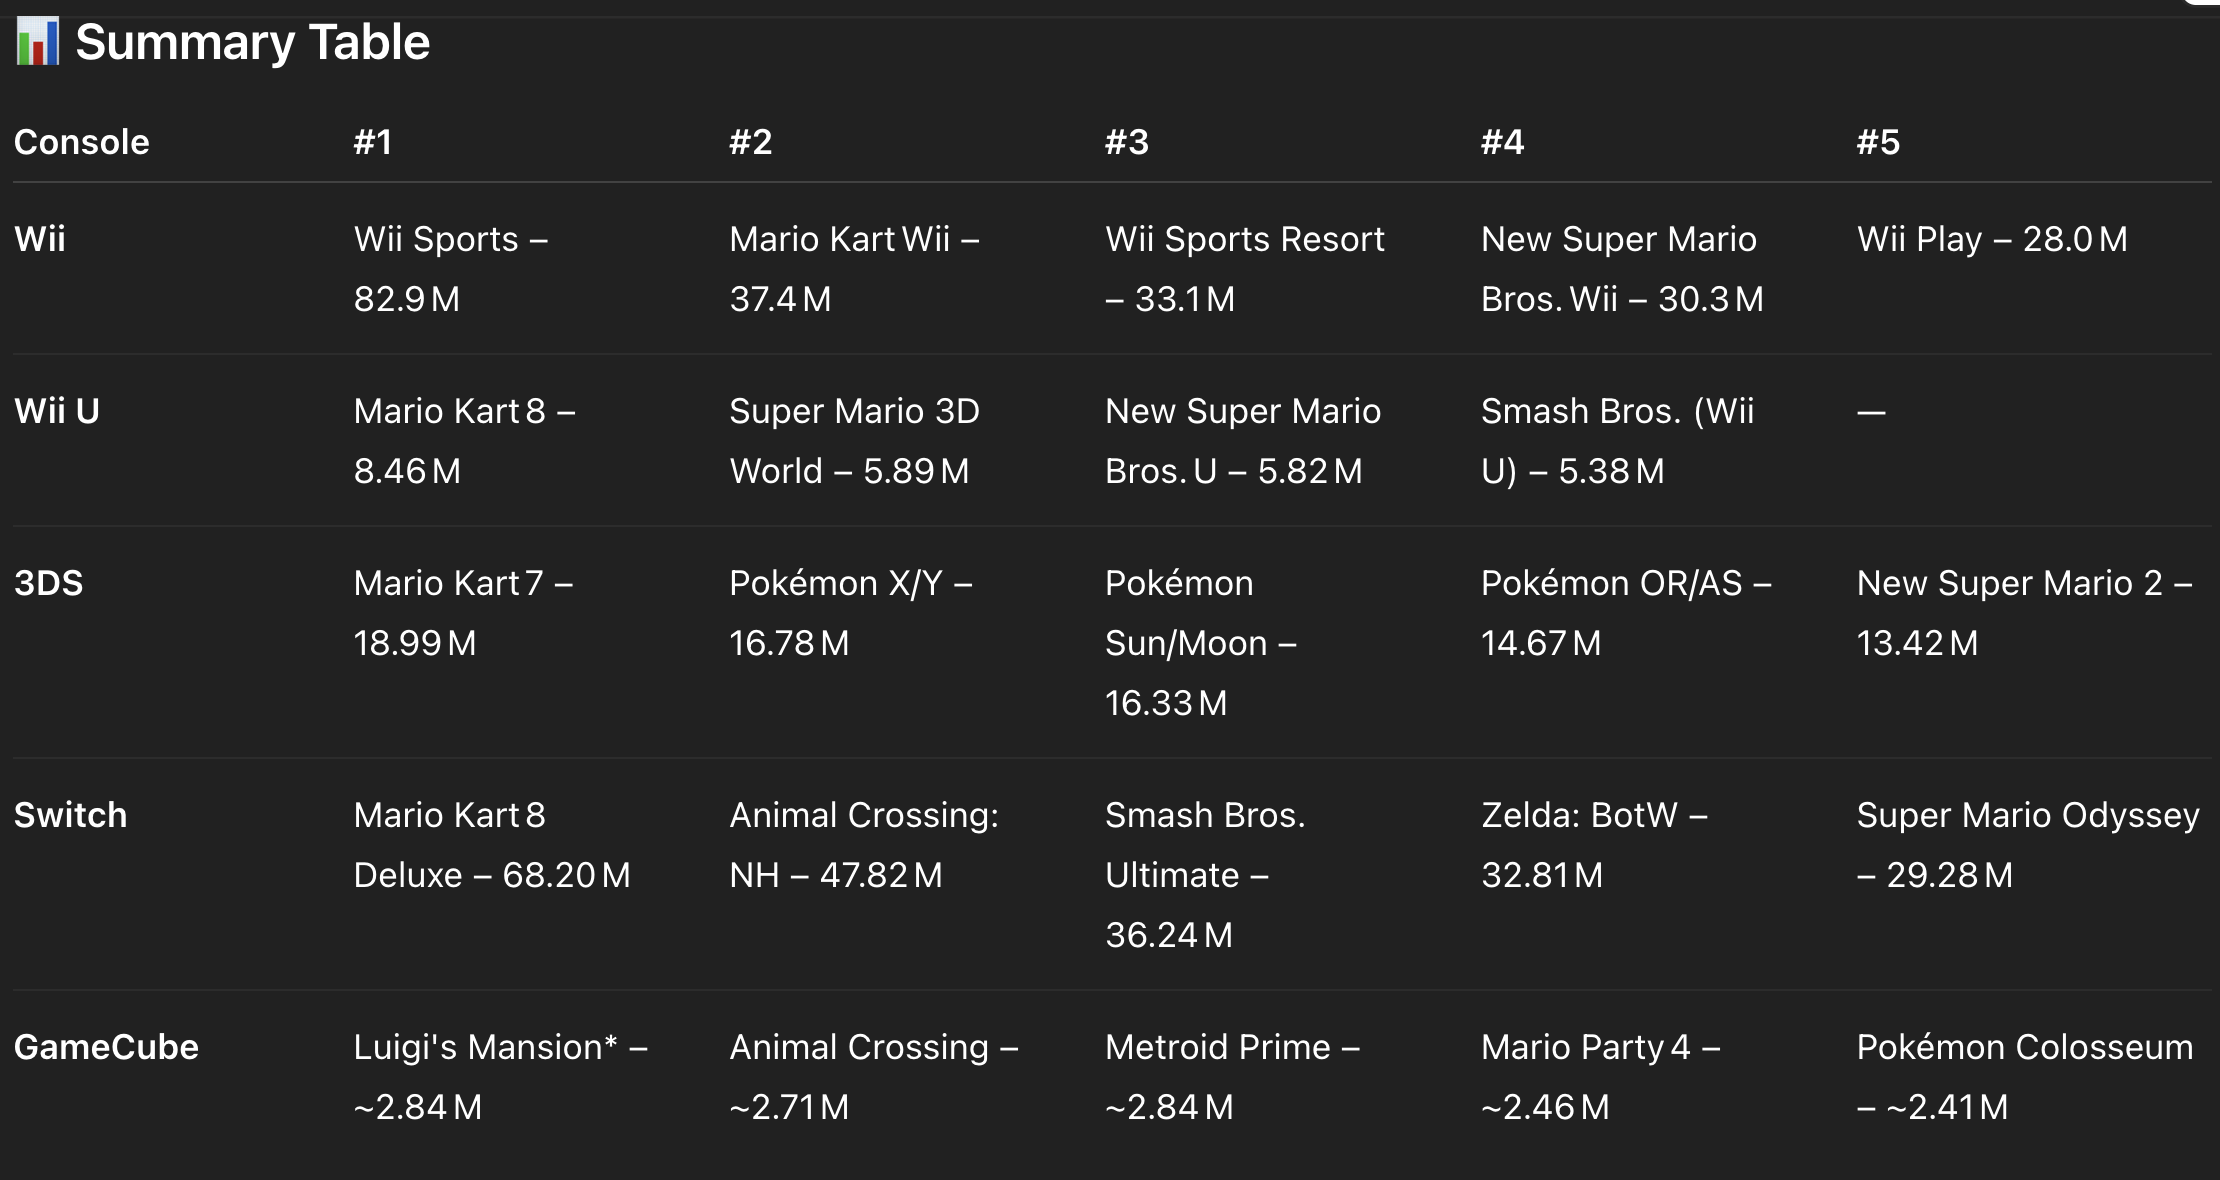Select the Wii row label
The image size is (2220, 1180).
pos(40,239)
